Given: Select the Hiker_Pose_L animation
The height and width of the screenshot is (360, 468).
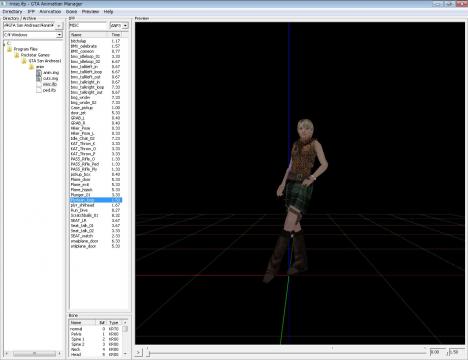Looking at the screenshot, I should 96,133.
